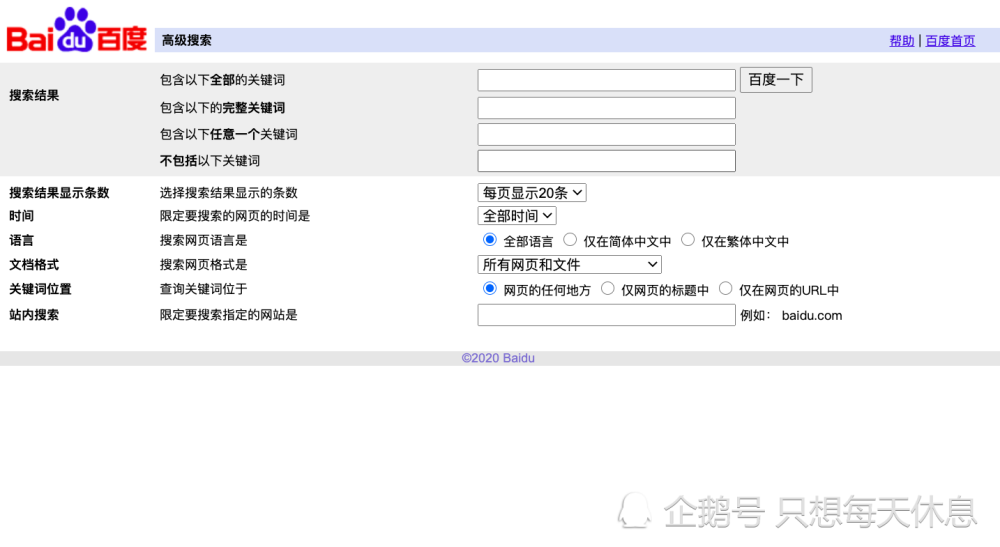The image size is (1000, 547).
Task: Select the 仅网页的标题中 radio button
Action: [608, 289]
